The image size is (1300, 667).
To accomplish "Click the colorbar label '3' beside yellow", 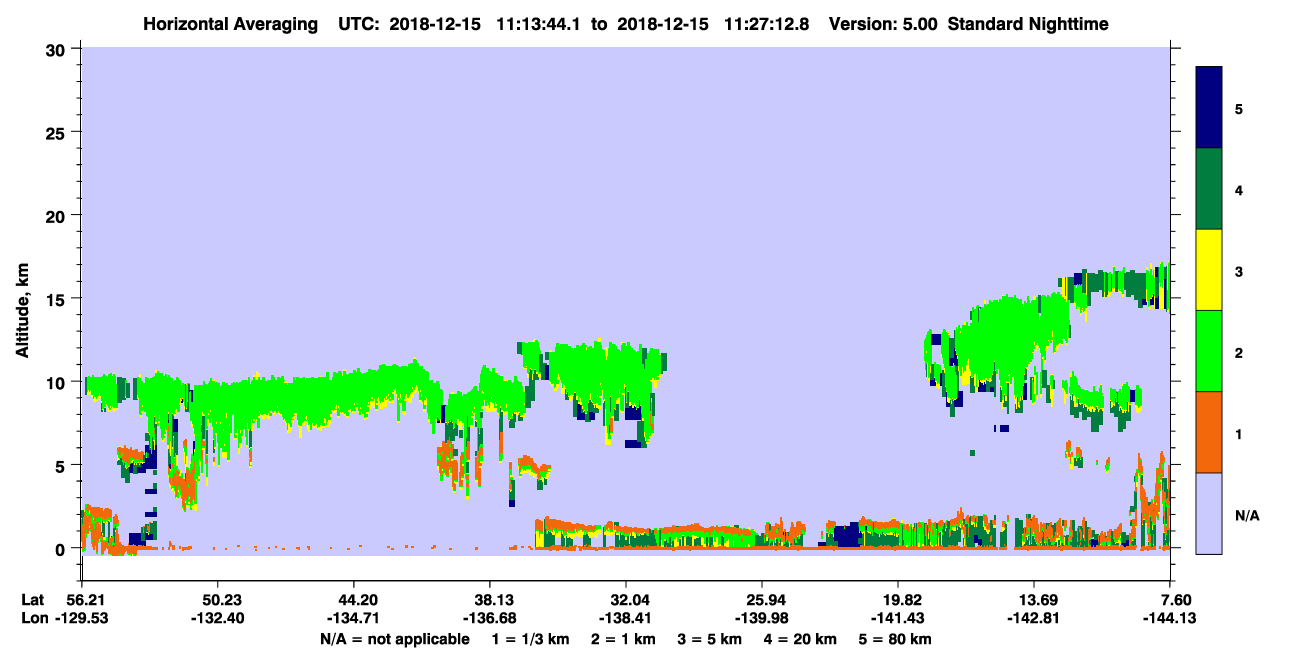I will pos(1239,270).
